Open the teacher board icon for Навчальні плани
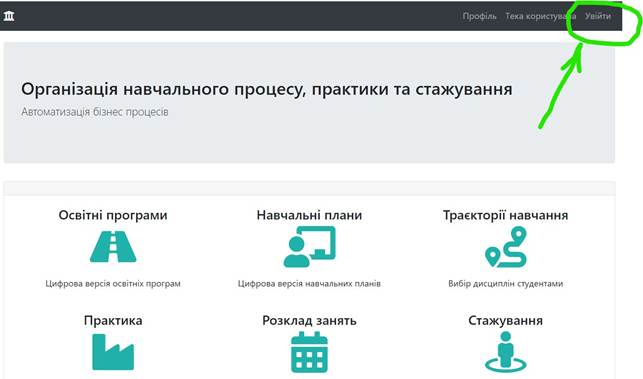The image size is (643, 379). (310, 247)
